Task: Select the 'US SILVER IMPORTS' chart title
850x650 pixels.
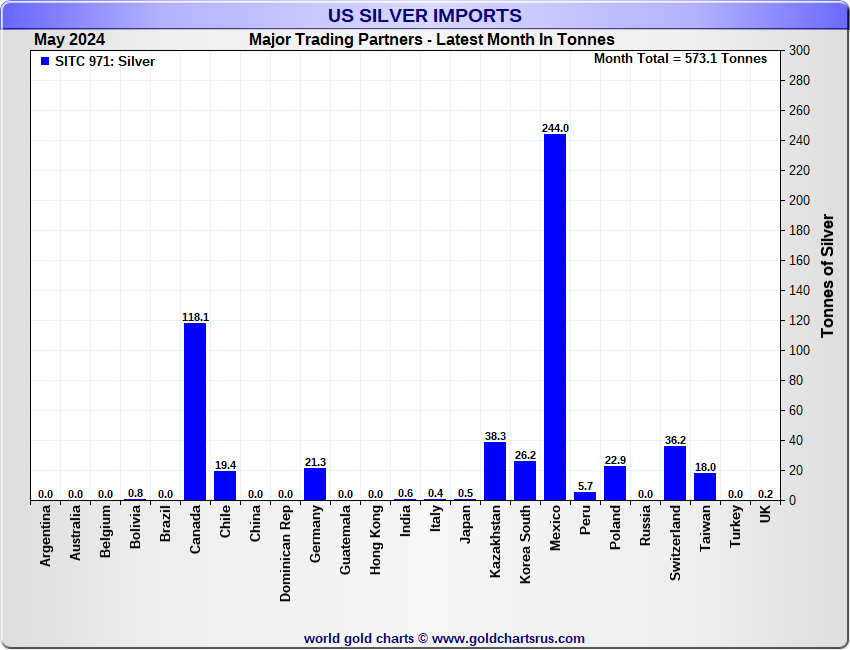Action: 424,16
